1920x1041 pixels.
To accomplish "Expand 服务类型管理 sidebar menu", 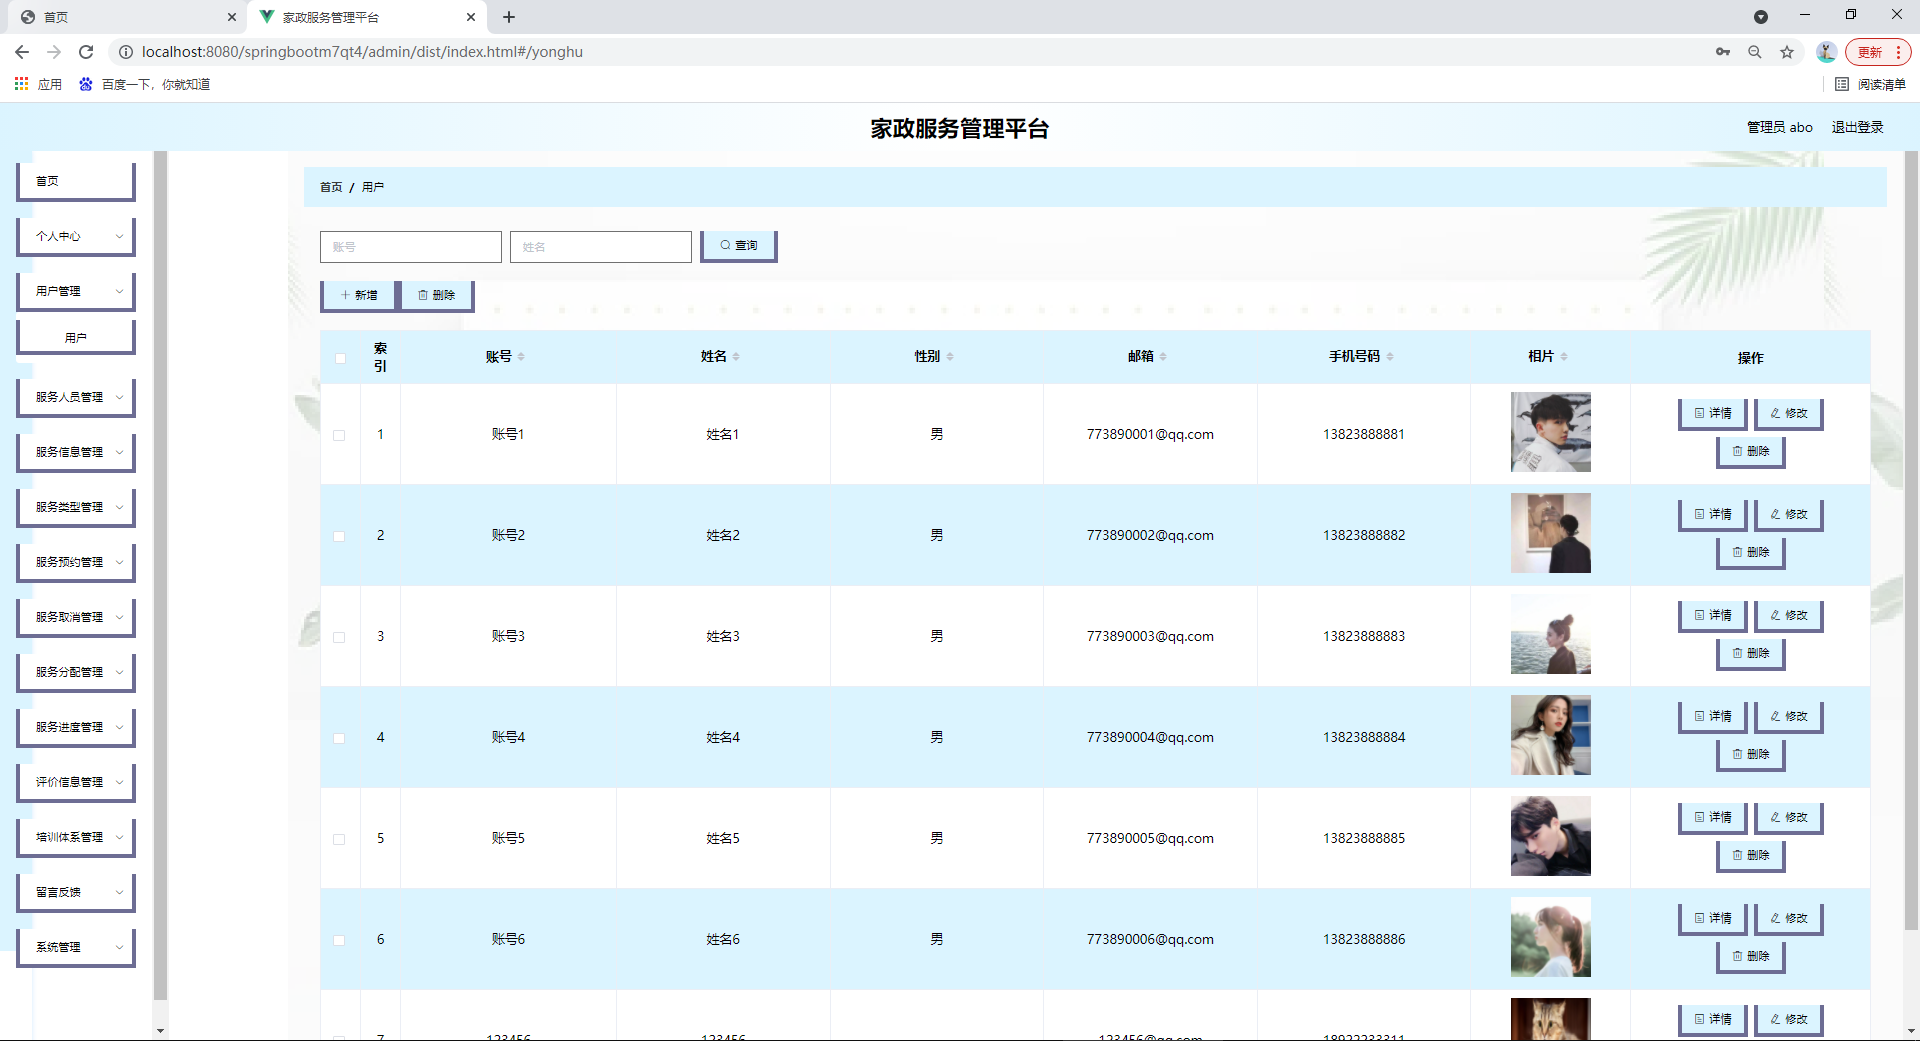I will click(76, 508).
